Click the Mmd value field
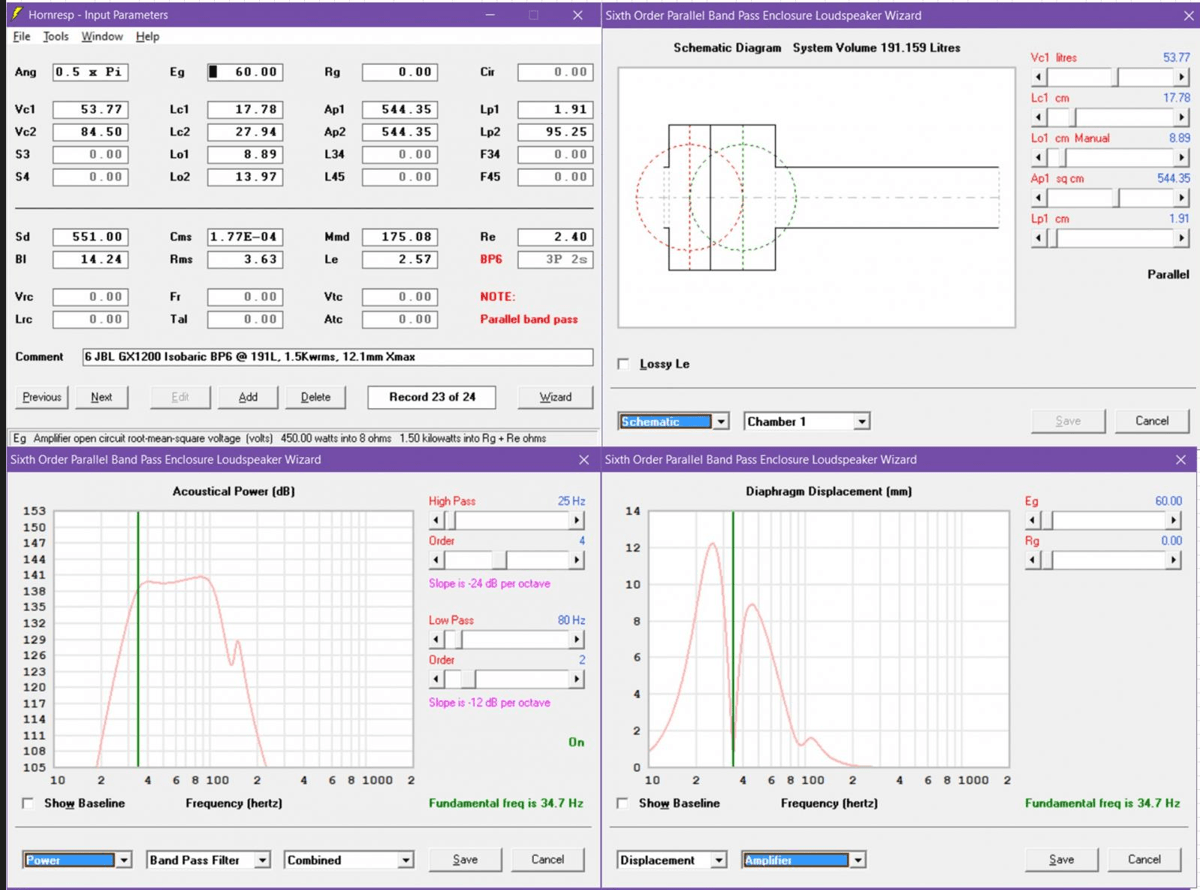The height and width of the screenshot is (890, 1200). [x=399, y=237]
